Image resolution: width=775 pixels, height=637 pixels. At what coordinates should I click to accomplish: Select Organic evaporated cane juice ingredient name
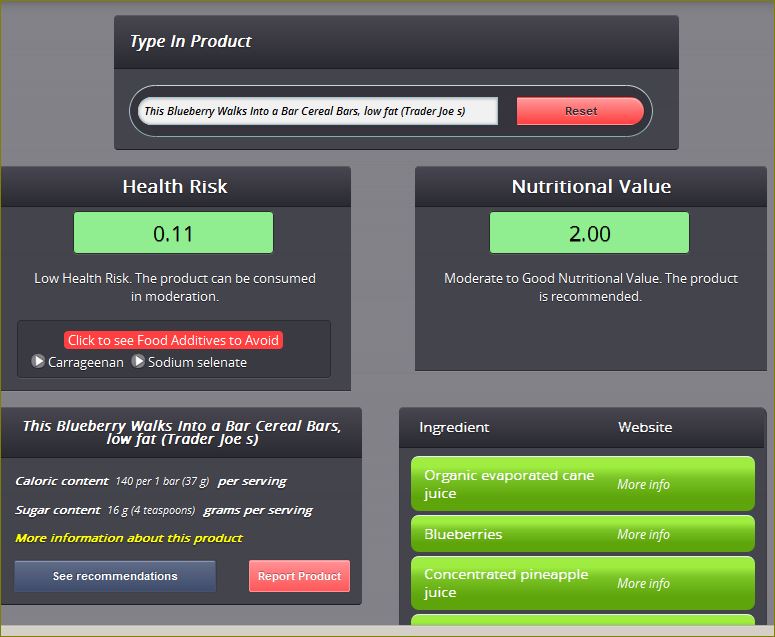[509, 484]
